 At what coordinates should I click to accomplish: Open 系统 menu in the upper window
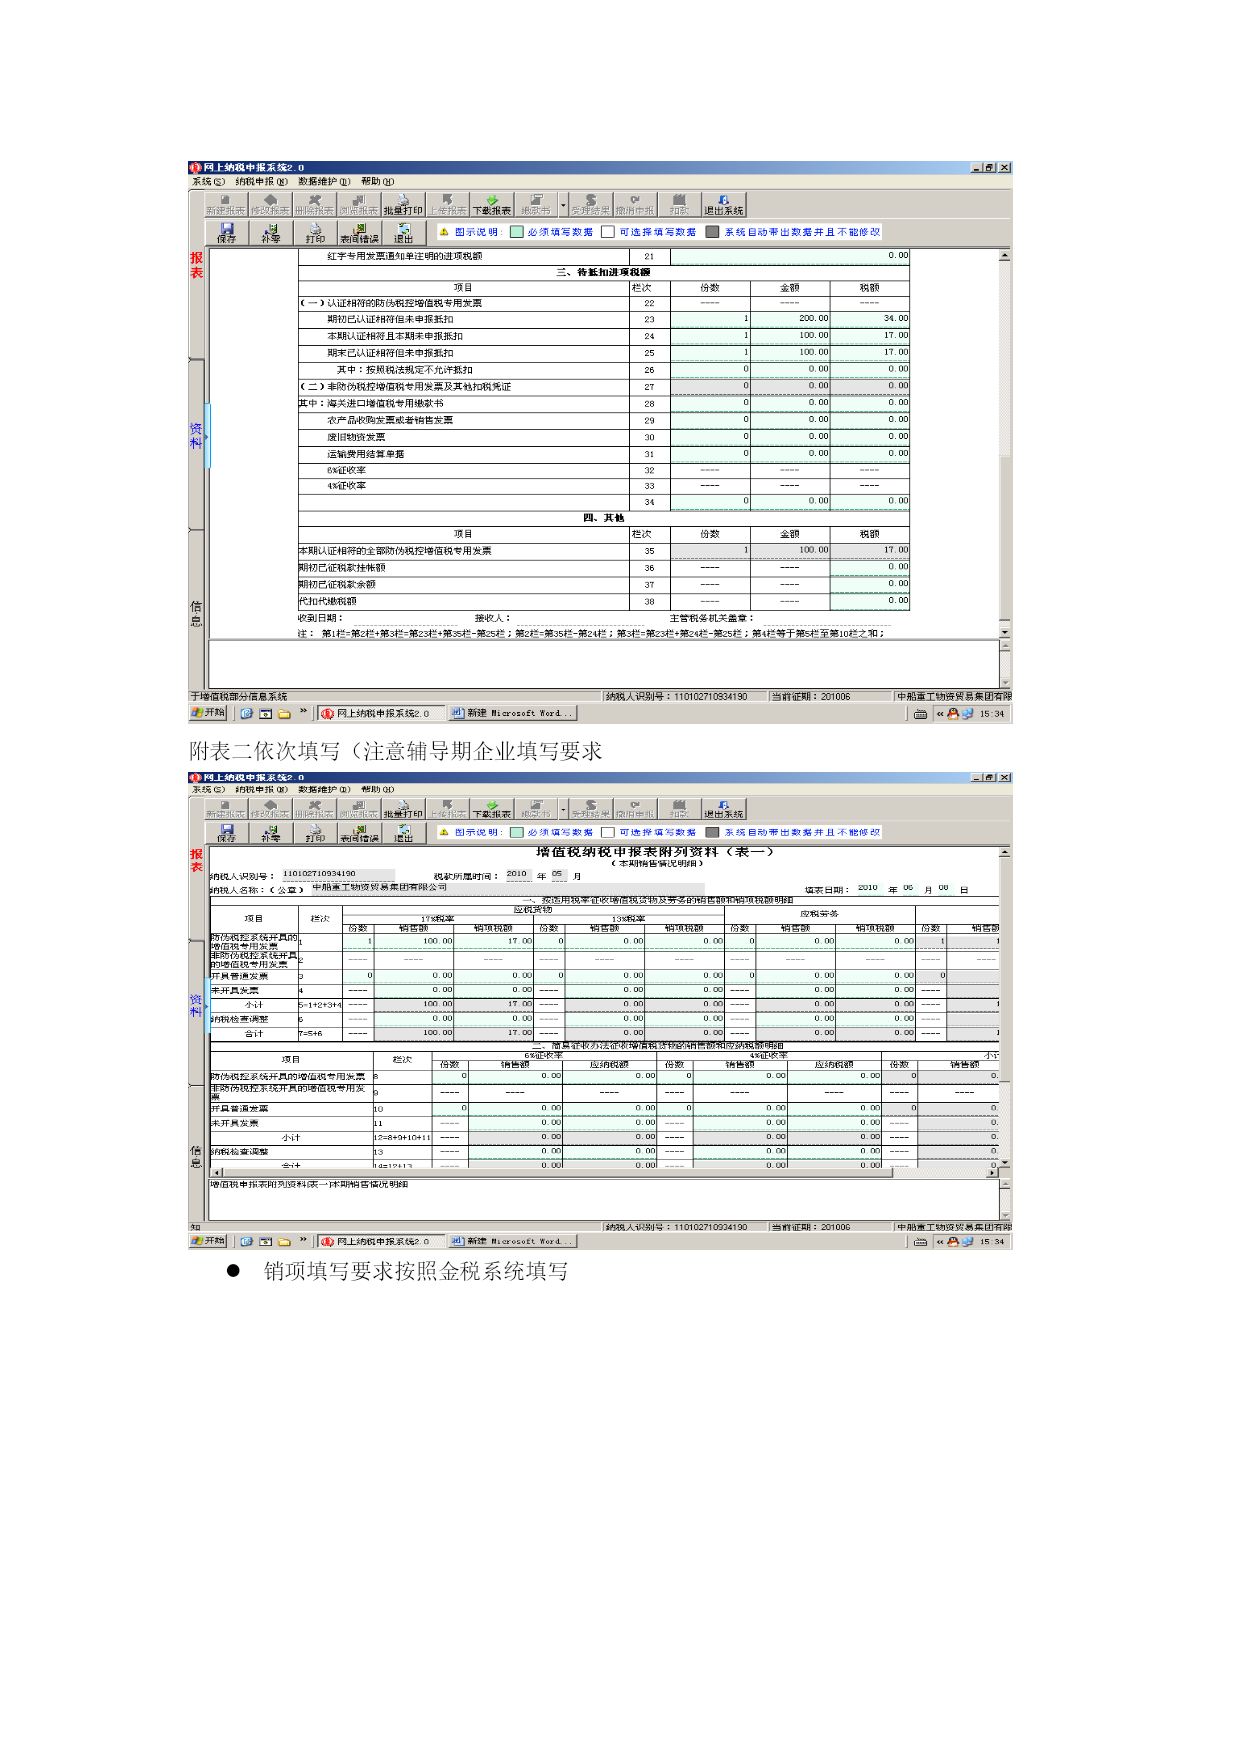click(x=208, y=182)
